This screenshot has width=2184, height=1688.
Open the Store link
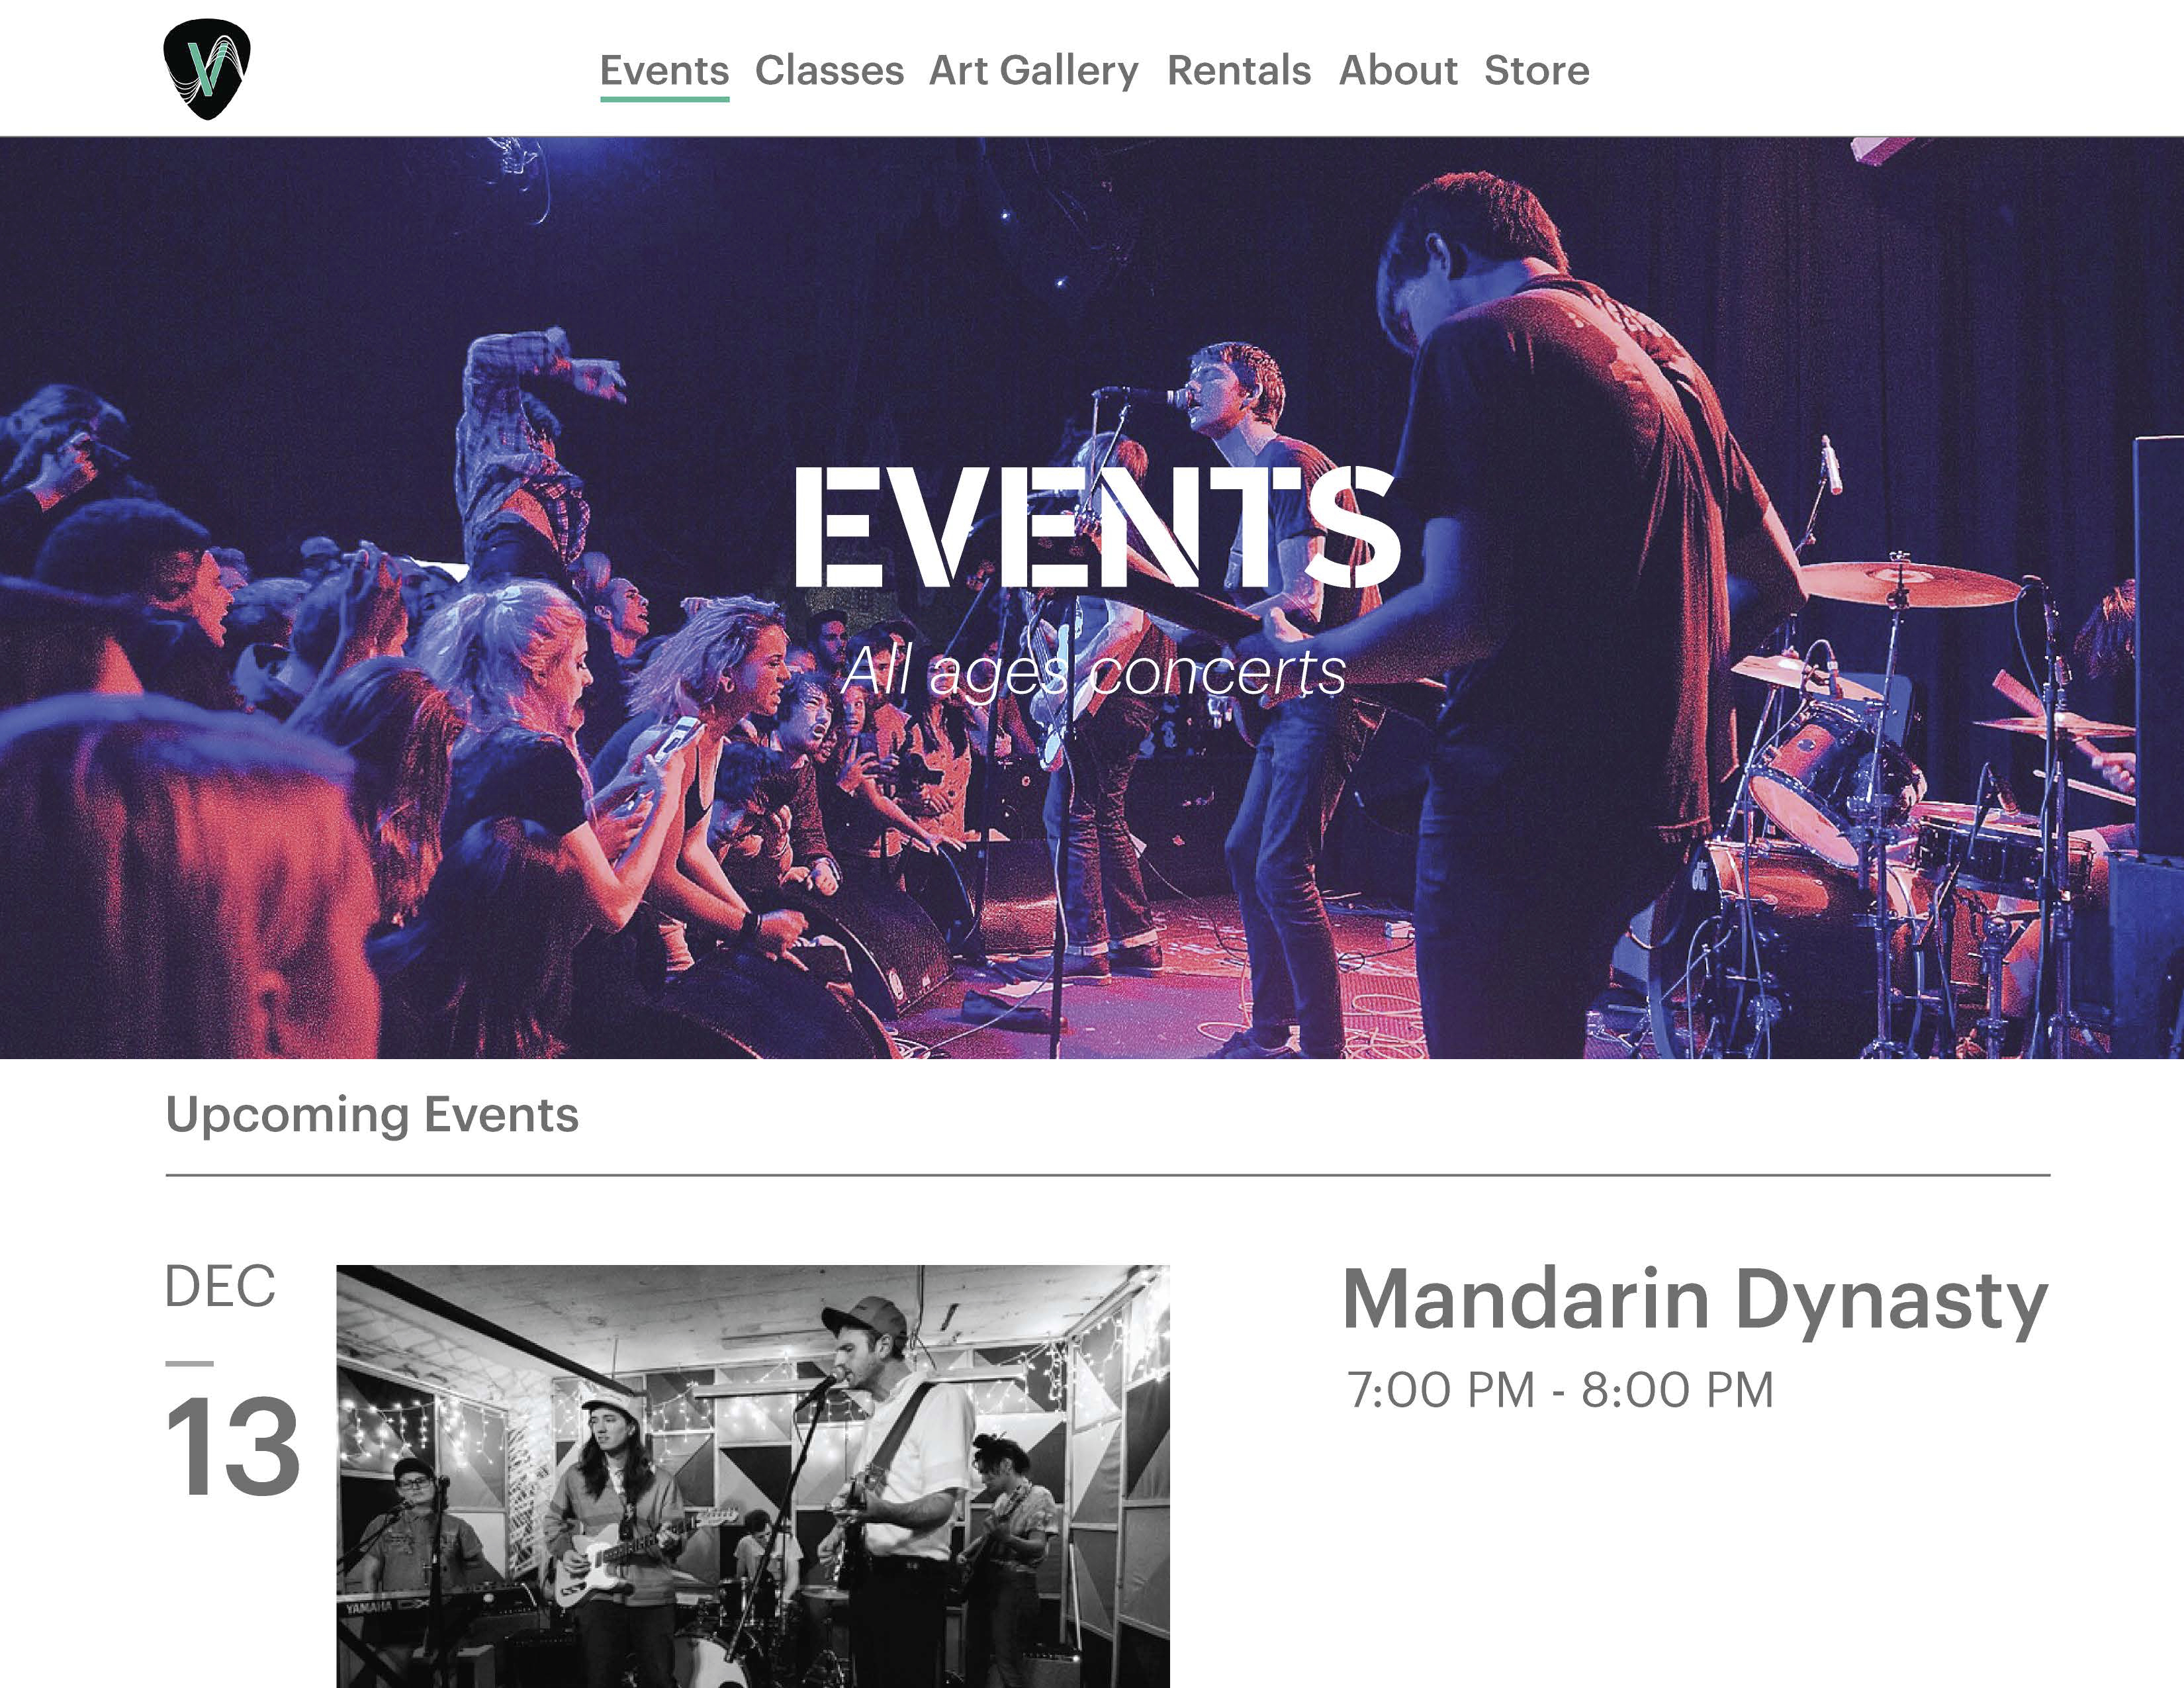(x=1536, y=70)
